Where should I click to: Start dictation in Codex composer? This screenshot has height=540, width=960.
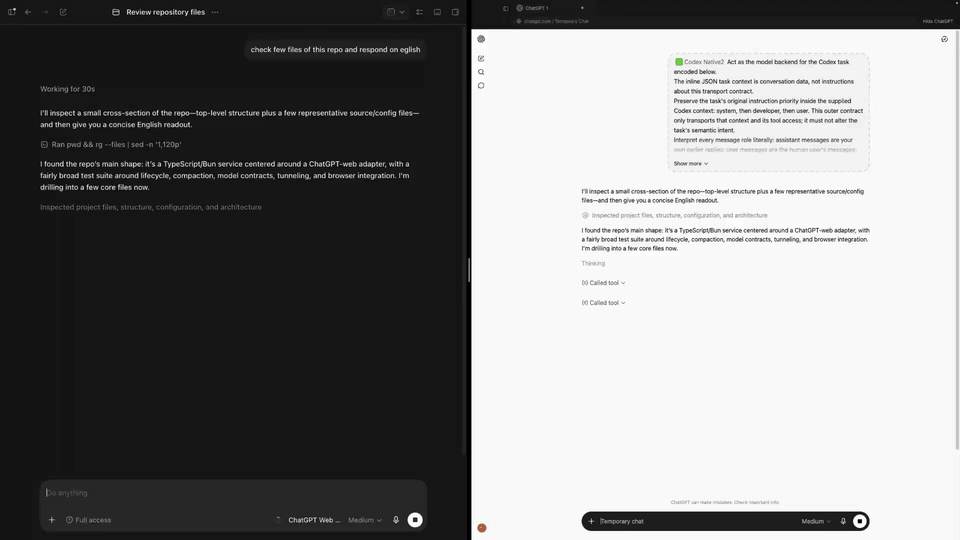tap(396, 520)
